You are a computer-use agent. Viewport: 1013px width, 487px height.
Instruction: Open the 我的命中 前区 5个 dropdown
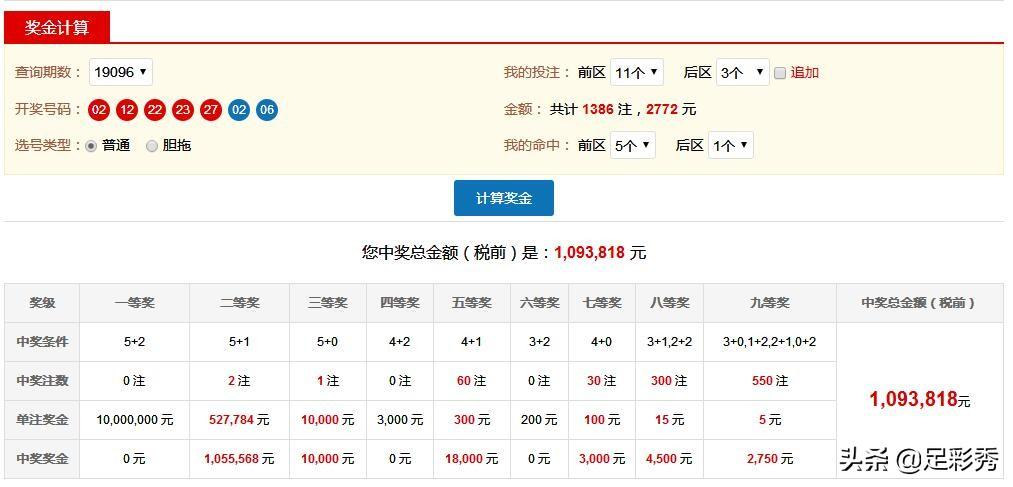632,145
